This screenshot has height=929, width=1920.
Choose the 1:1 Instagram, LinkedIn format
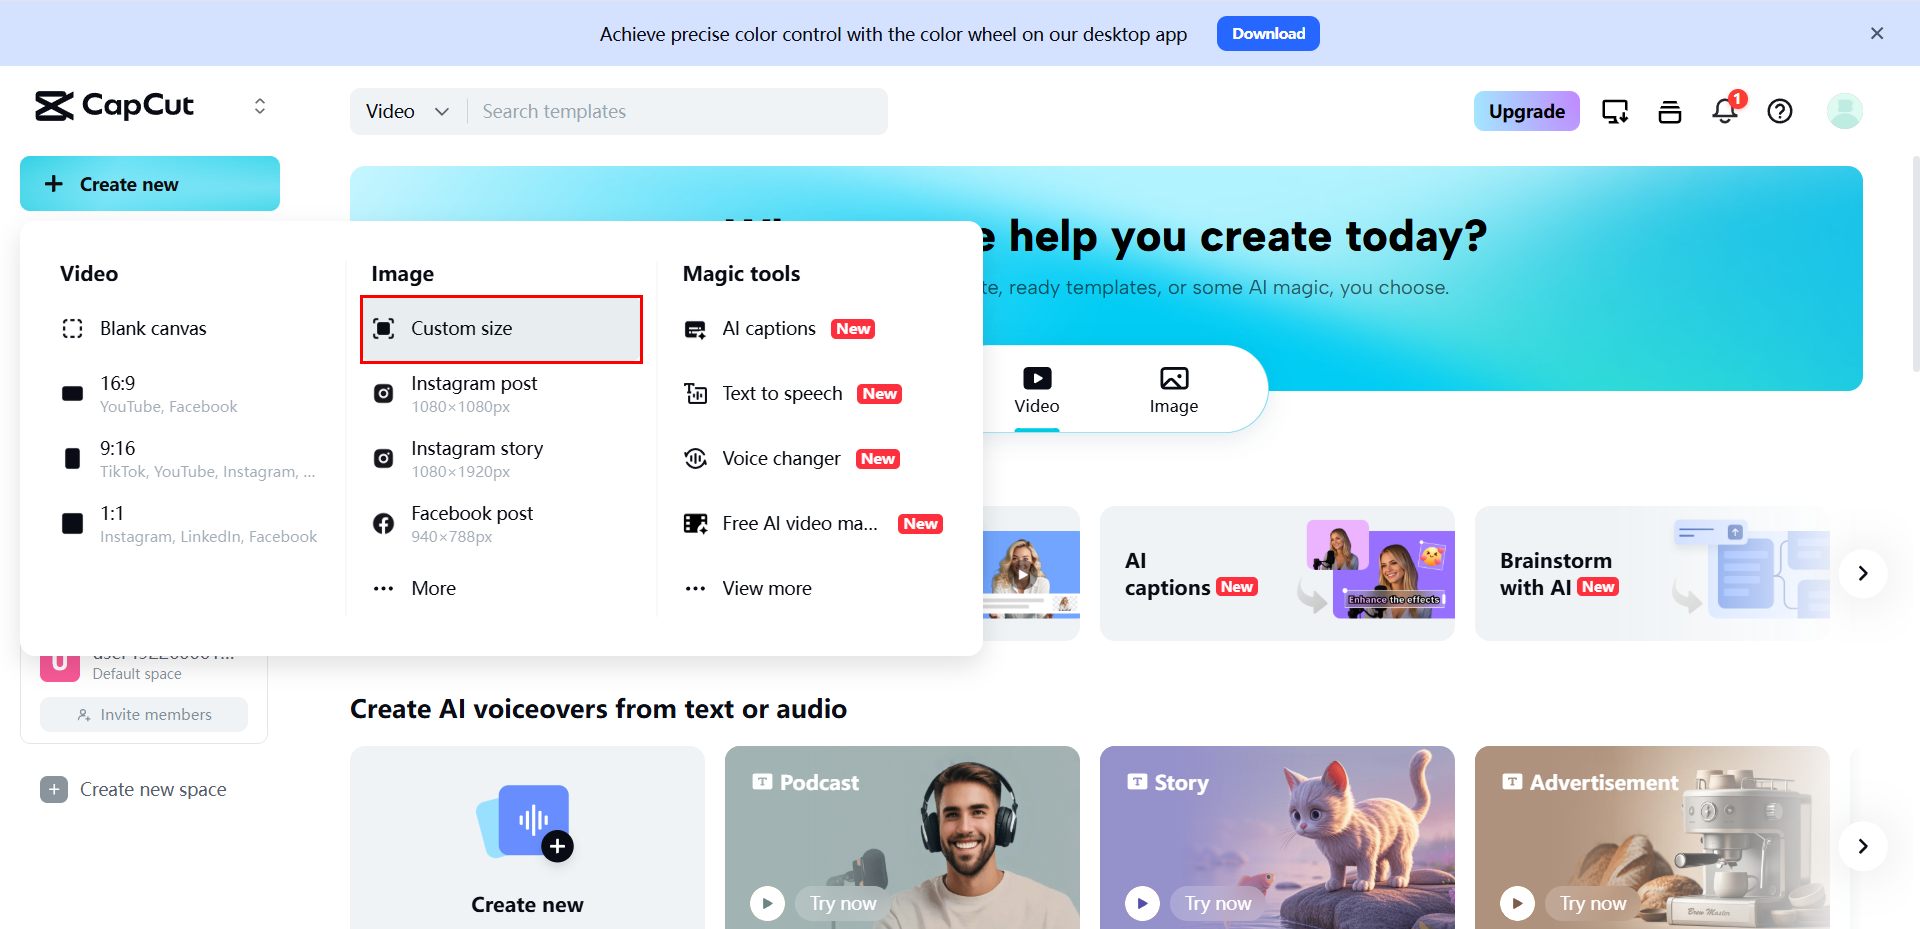coord(188,524)
